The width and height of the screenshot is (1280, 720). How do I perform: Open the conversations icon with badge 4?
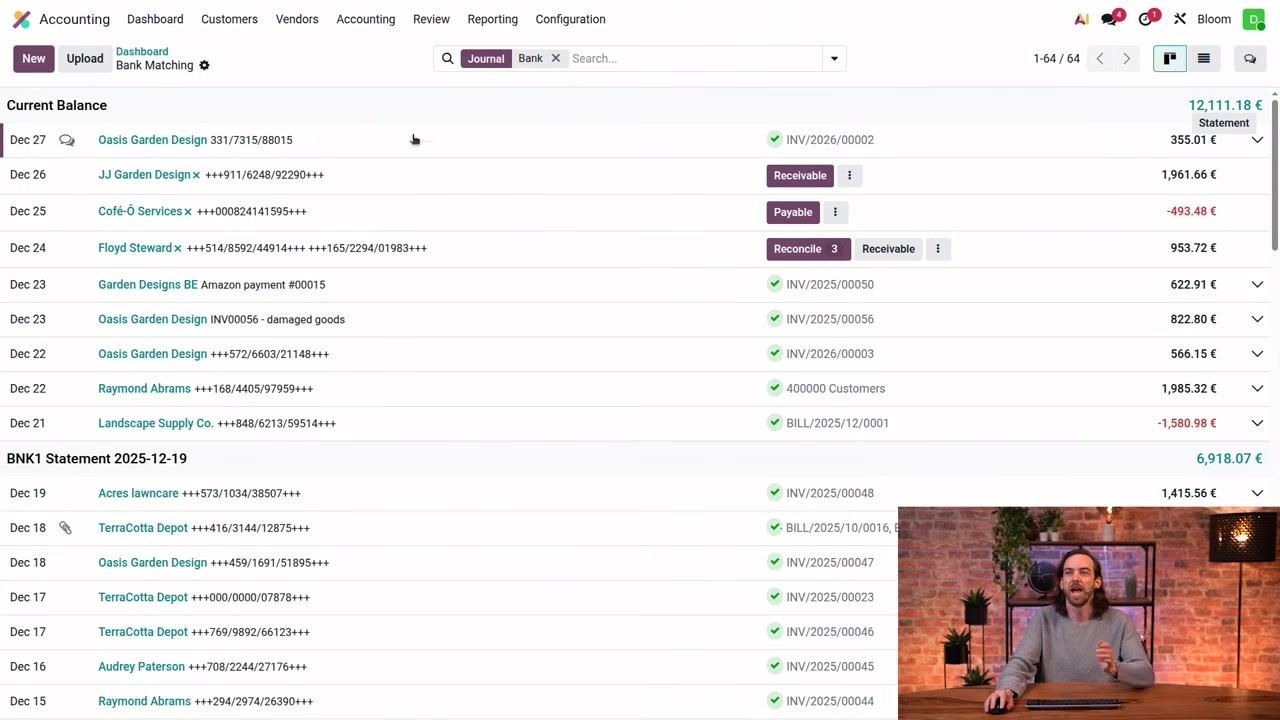click(1110, 19)
